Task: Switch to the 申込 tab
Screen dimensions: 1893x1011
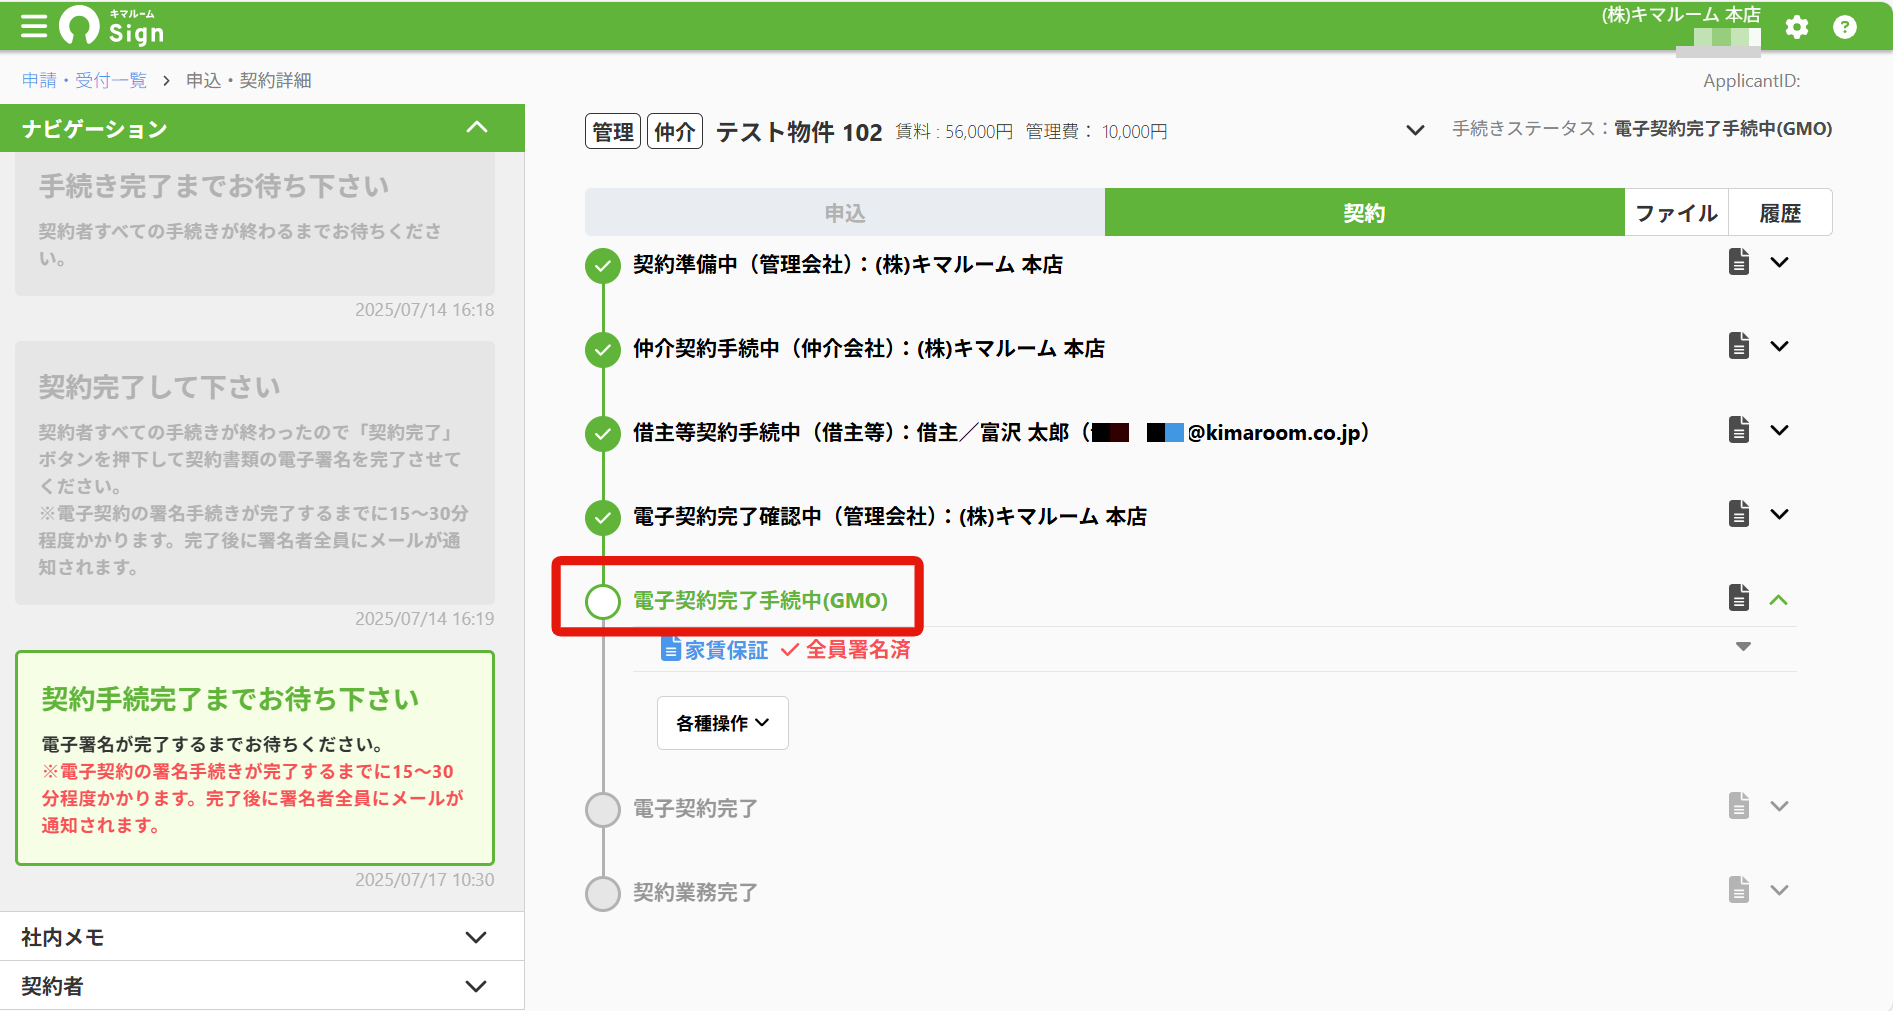Action: click(845, 213)
